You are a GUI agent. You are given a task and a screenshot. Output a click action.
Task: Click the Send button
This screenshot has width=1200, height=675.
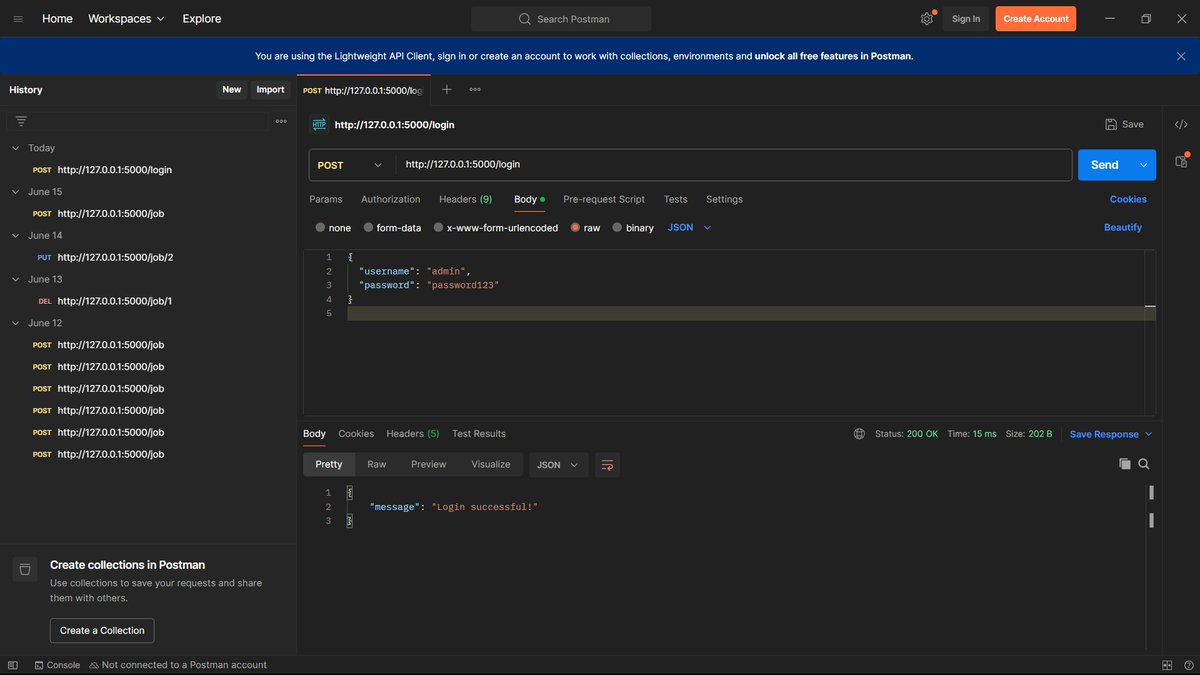(x=1105, y=165)
